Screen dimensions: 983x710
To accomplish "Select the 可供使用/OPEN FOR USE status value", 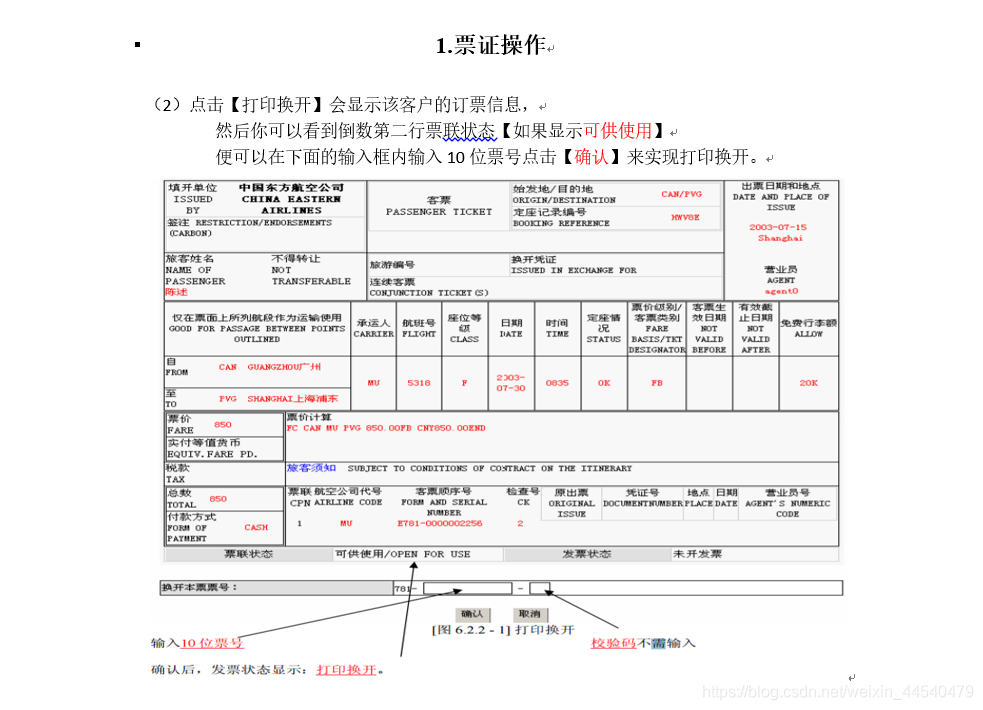I will coord(402,554).
